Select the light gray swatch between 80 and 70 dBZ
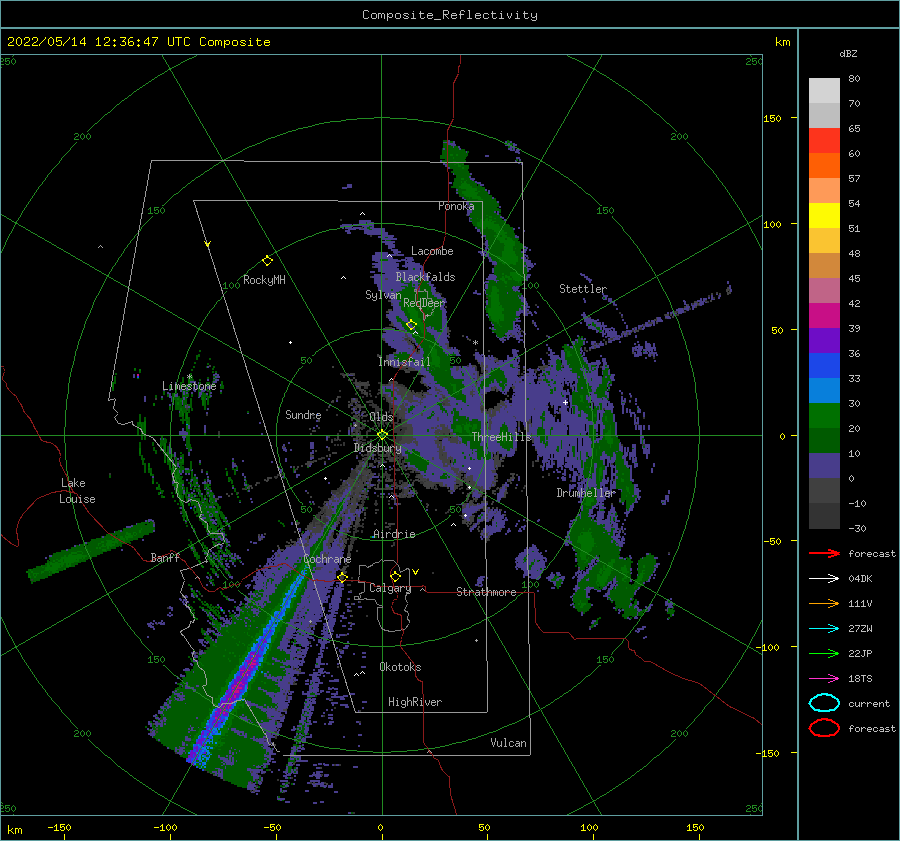This screenshot has height=841, width=900. [824, 91]
